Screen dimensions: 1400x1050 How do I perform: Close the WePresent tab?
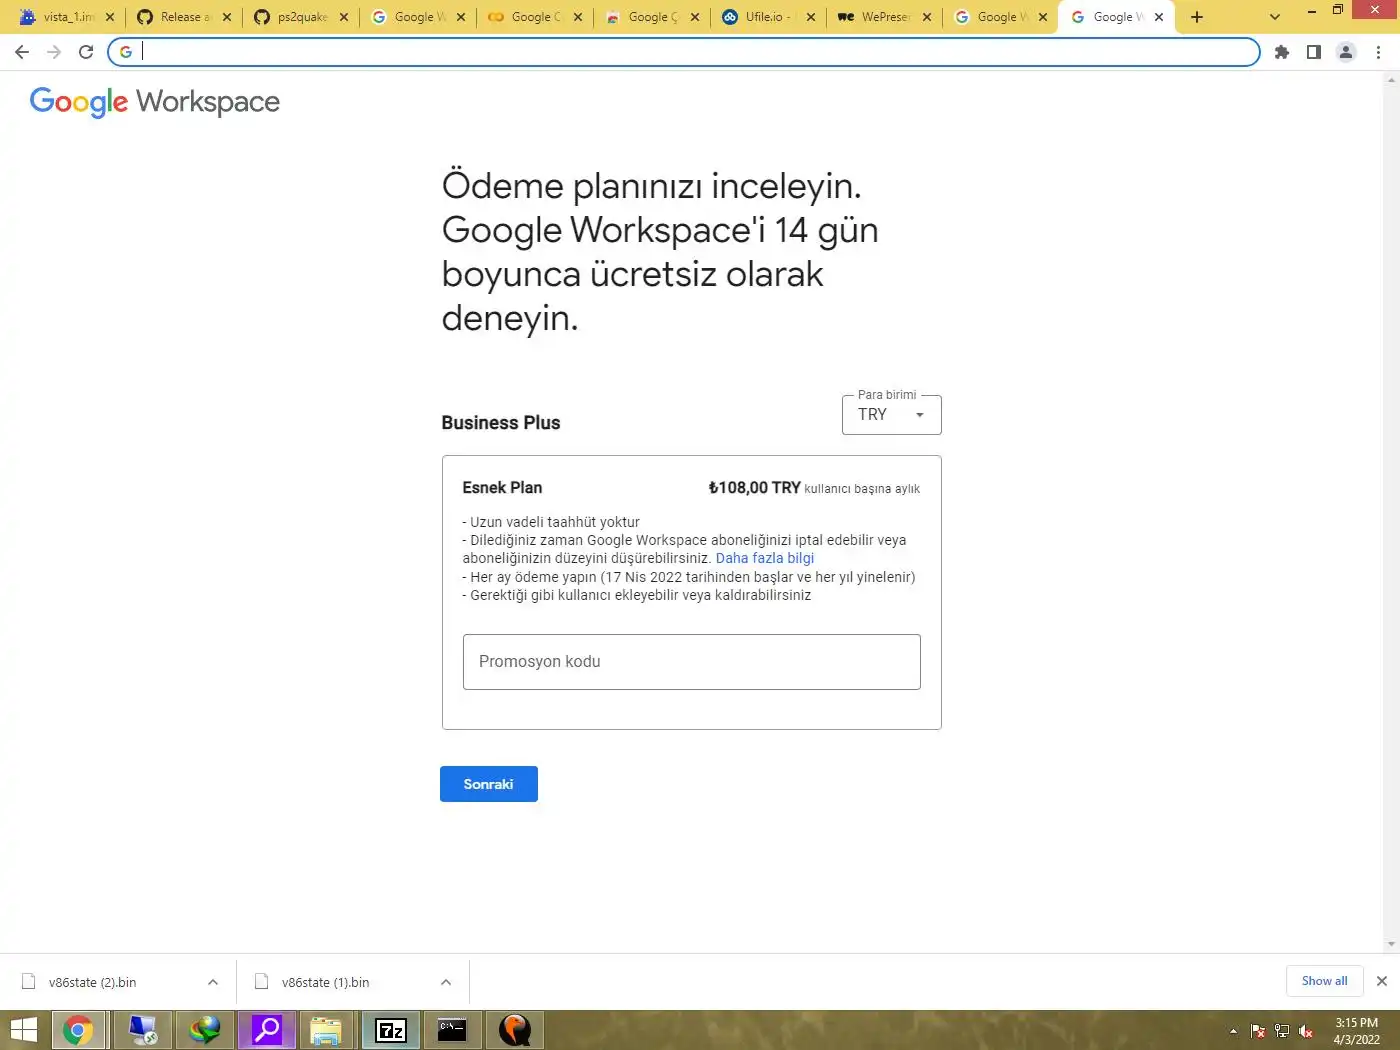tap(927, 17)
